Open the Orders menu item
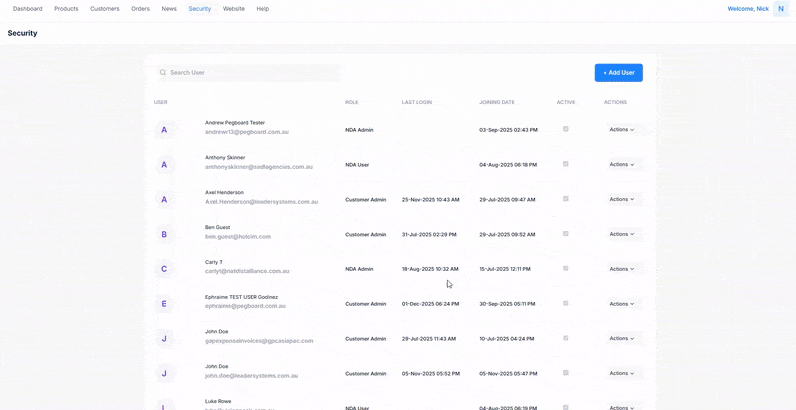 tap(140, 9)
